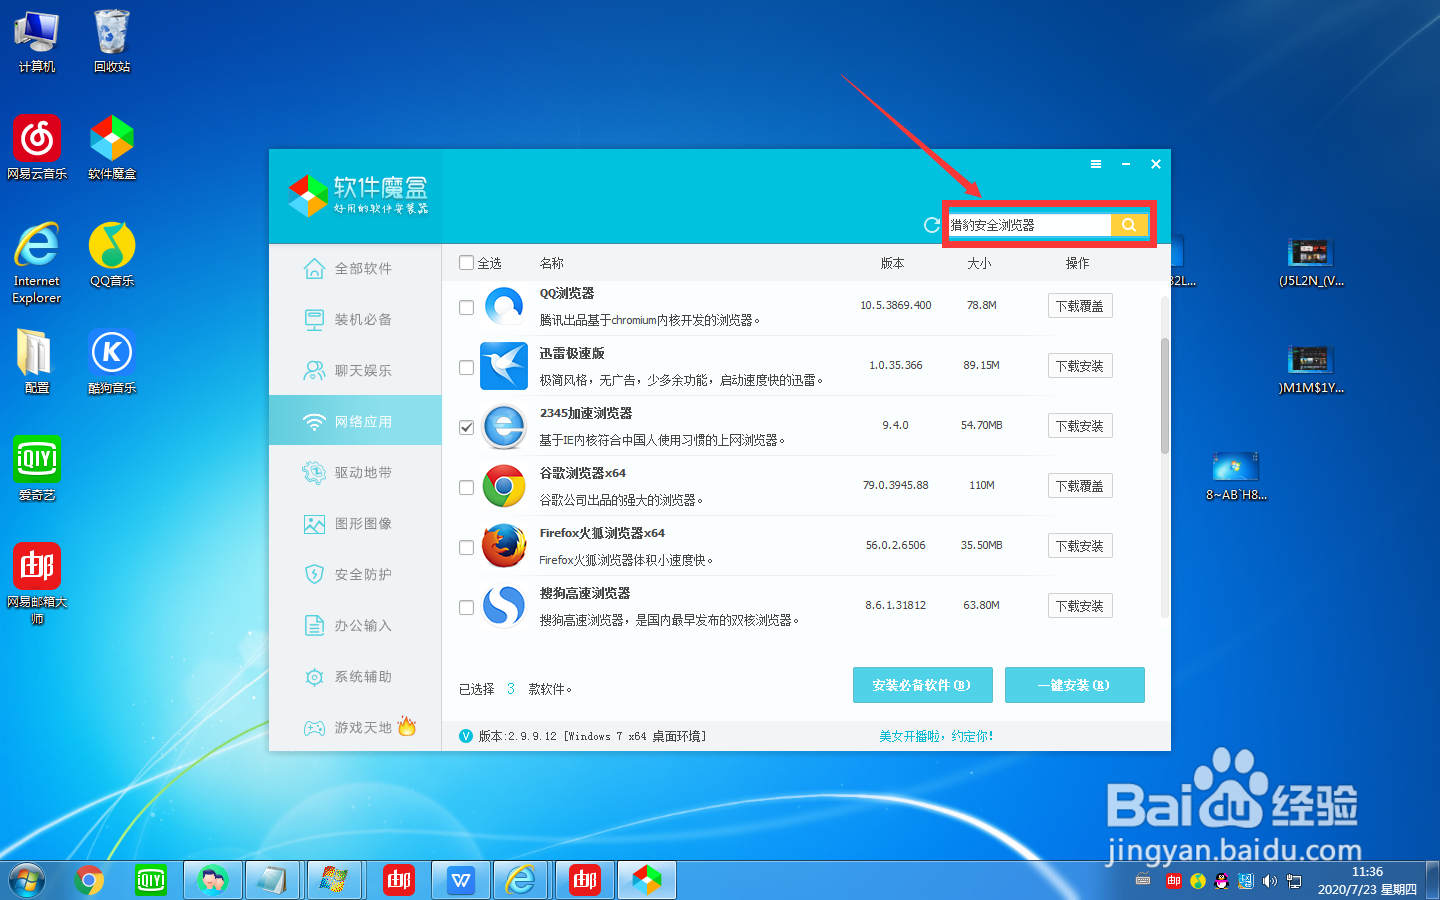Check the Firefox火狐浏览器x64 checkbox

coord(466,548)
